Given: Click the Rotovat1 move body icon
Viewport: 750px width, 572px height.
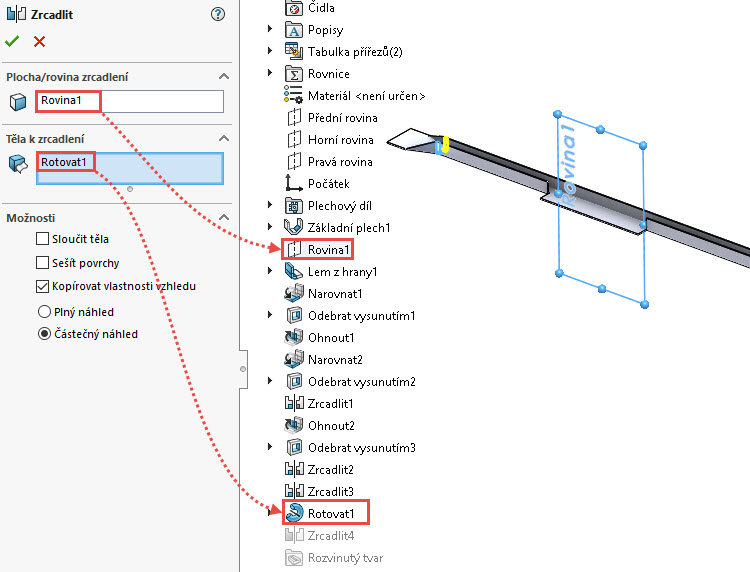Looking at the screenshot, I should [x=294, y=513].
